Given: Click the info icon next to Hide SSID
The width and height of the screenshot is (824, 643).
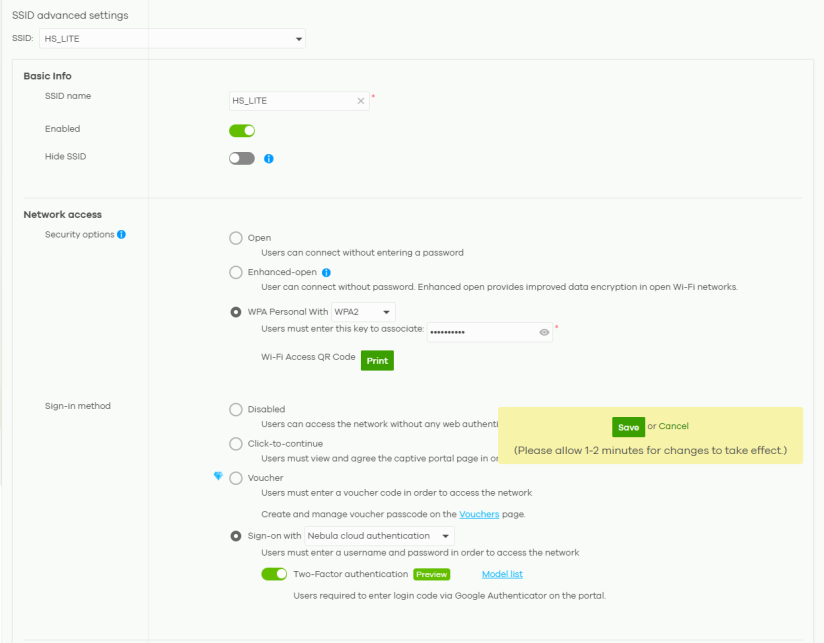Looking at the screenshot, I should [269, 158].
